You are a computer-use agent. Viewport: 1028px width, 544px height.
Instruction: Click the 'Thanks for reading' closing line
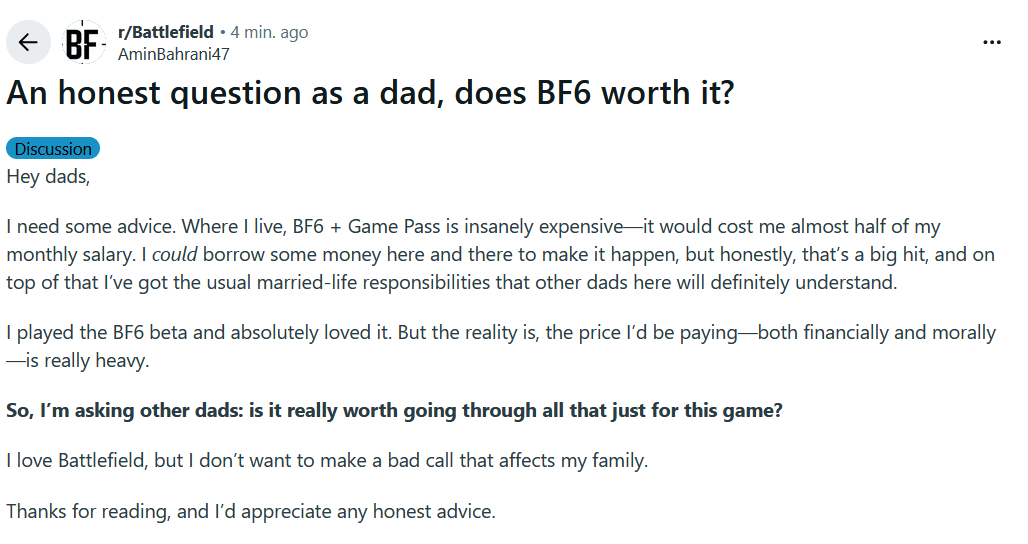click(251, 511)
